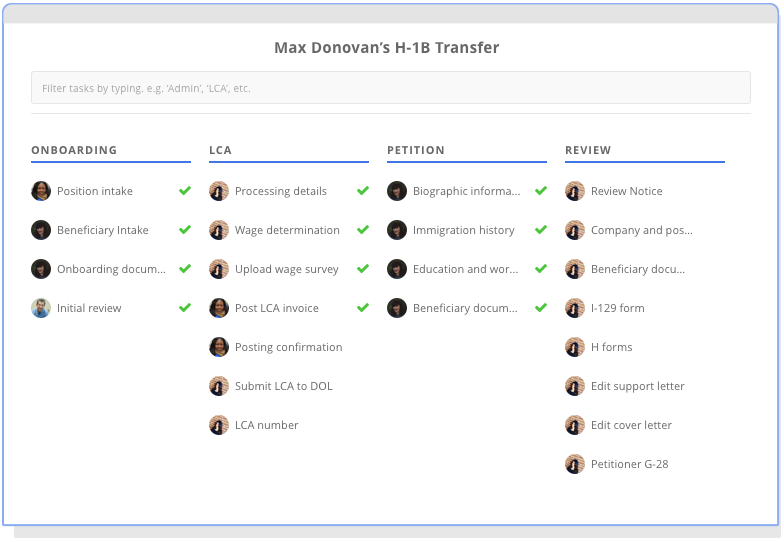The width and height of the screenshot is (784, 542).
Task: Toggle the checkmark for Wage determination
Action: 362,230
